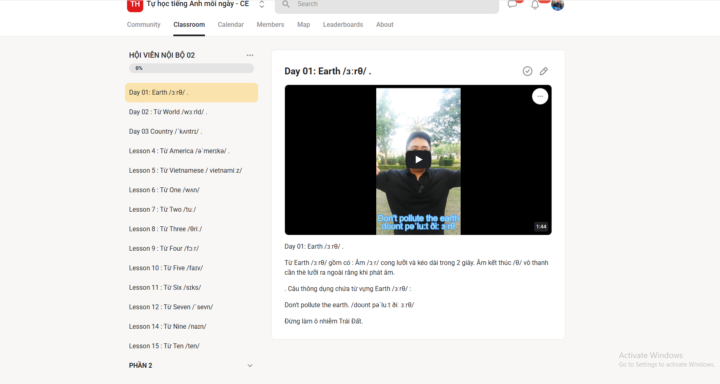Open course options three-dot menu

click(x=250, y=55)
